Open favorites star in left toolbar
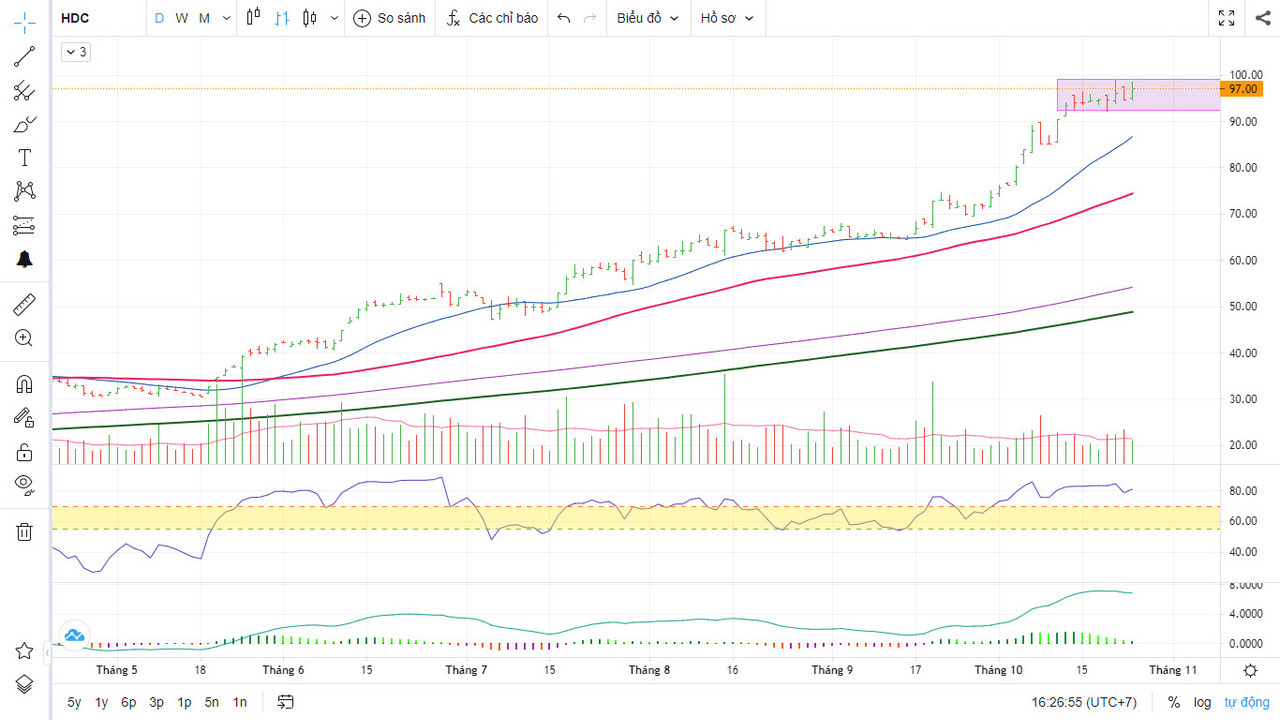 tap(24, 651)
